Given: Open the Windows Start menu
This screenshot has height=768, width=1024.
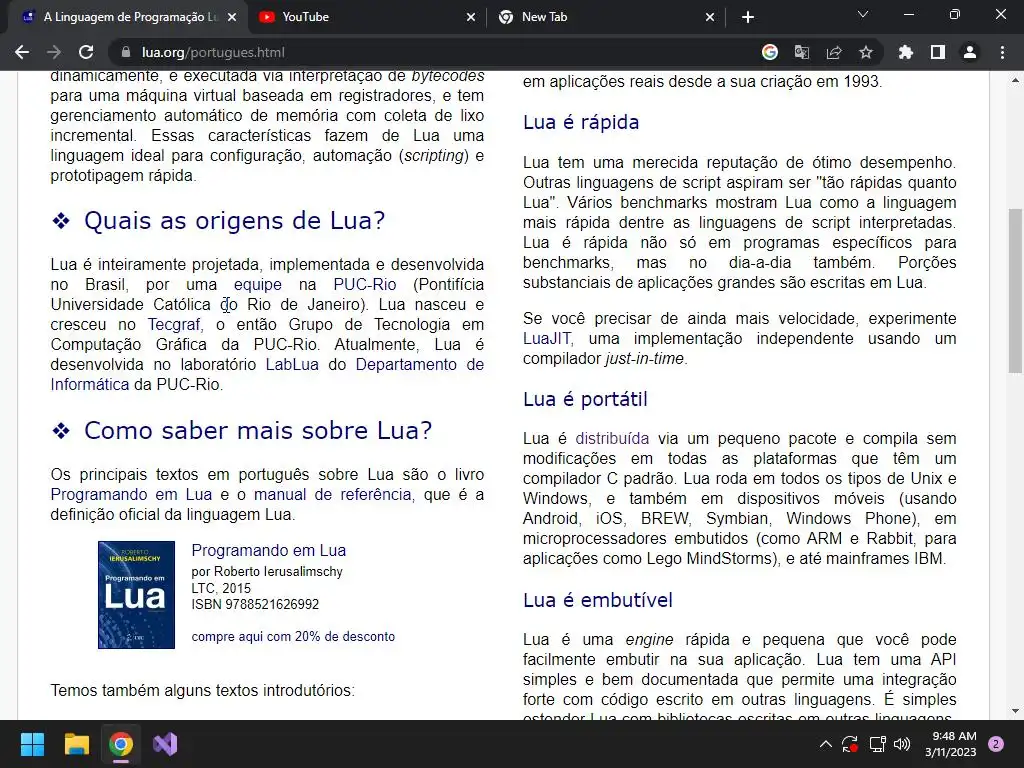Looking at the screenshot, I should click(x=32, y=744).
